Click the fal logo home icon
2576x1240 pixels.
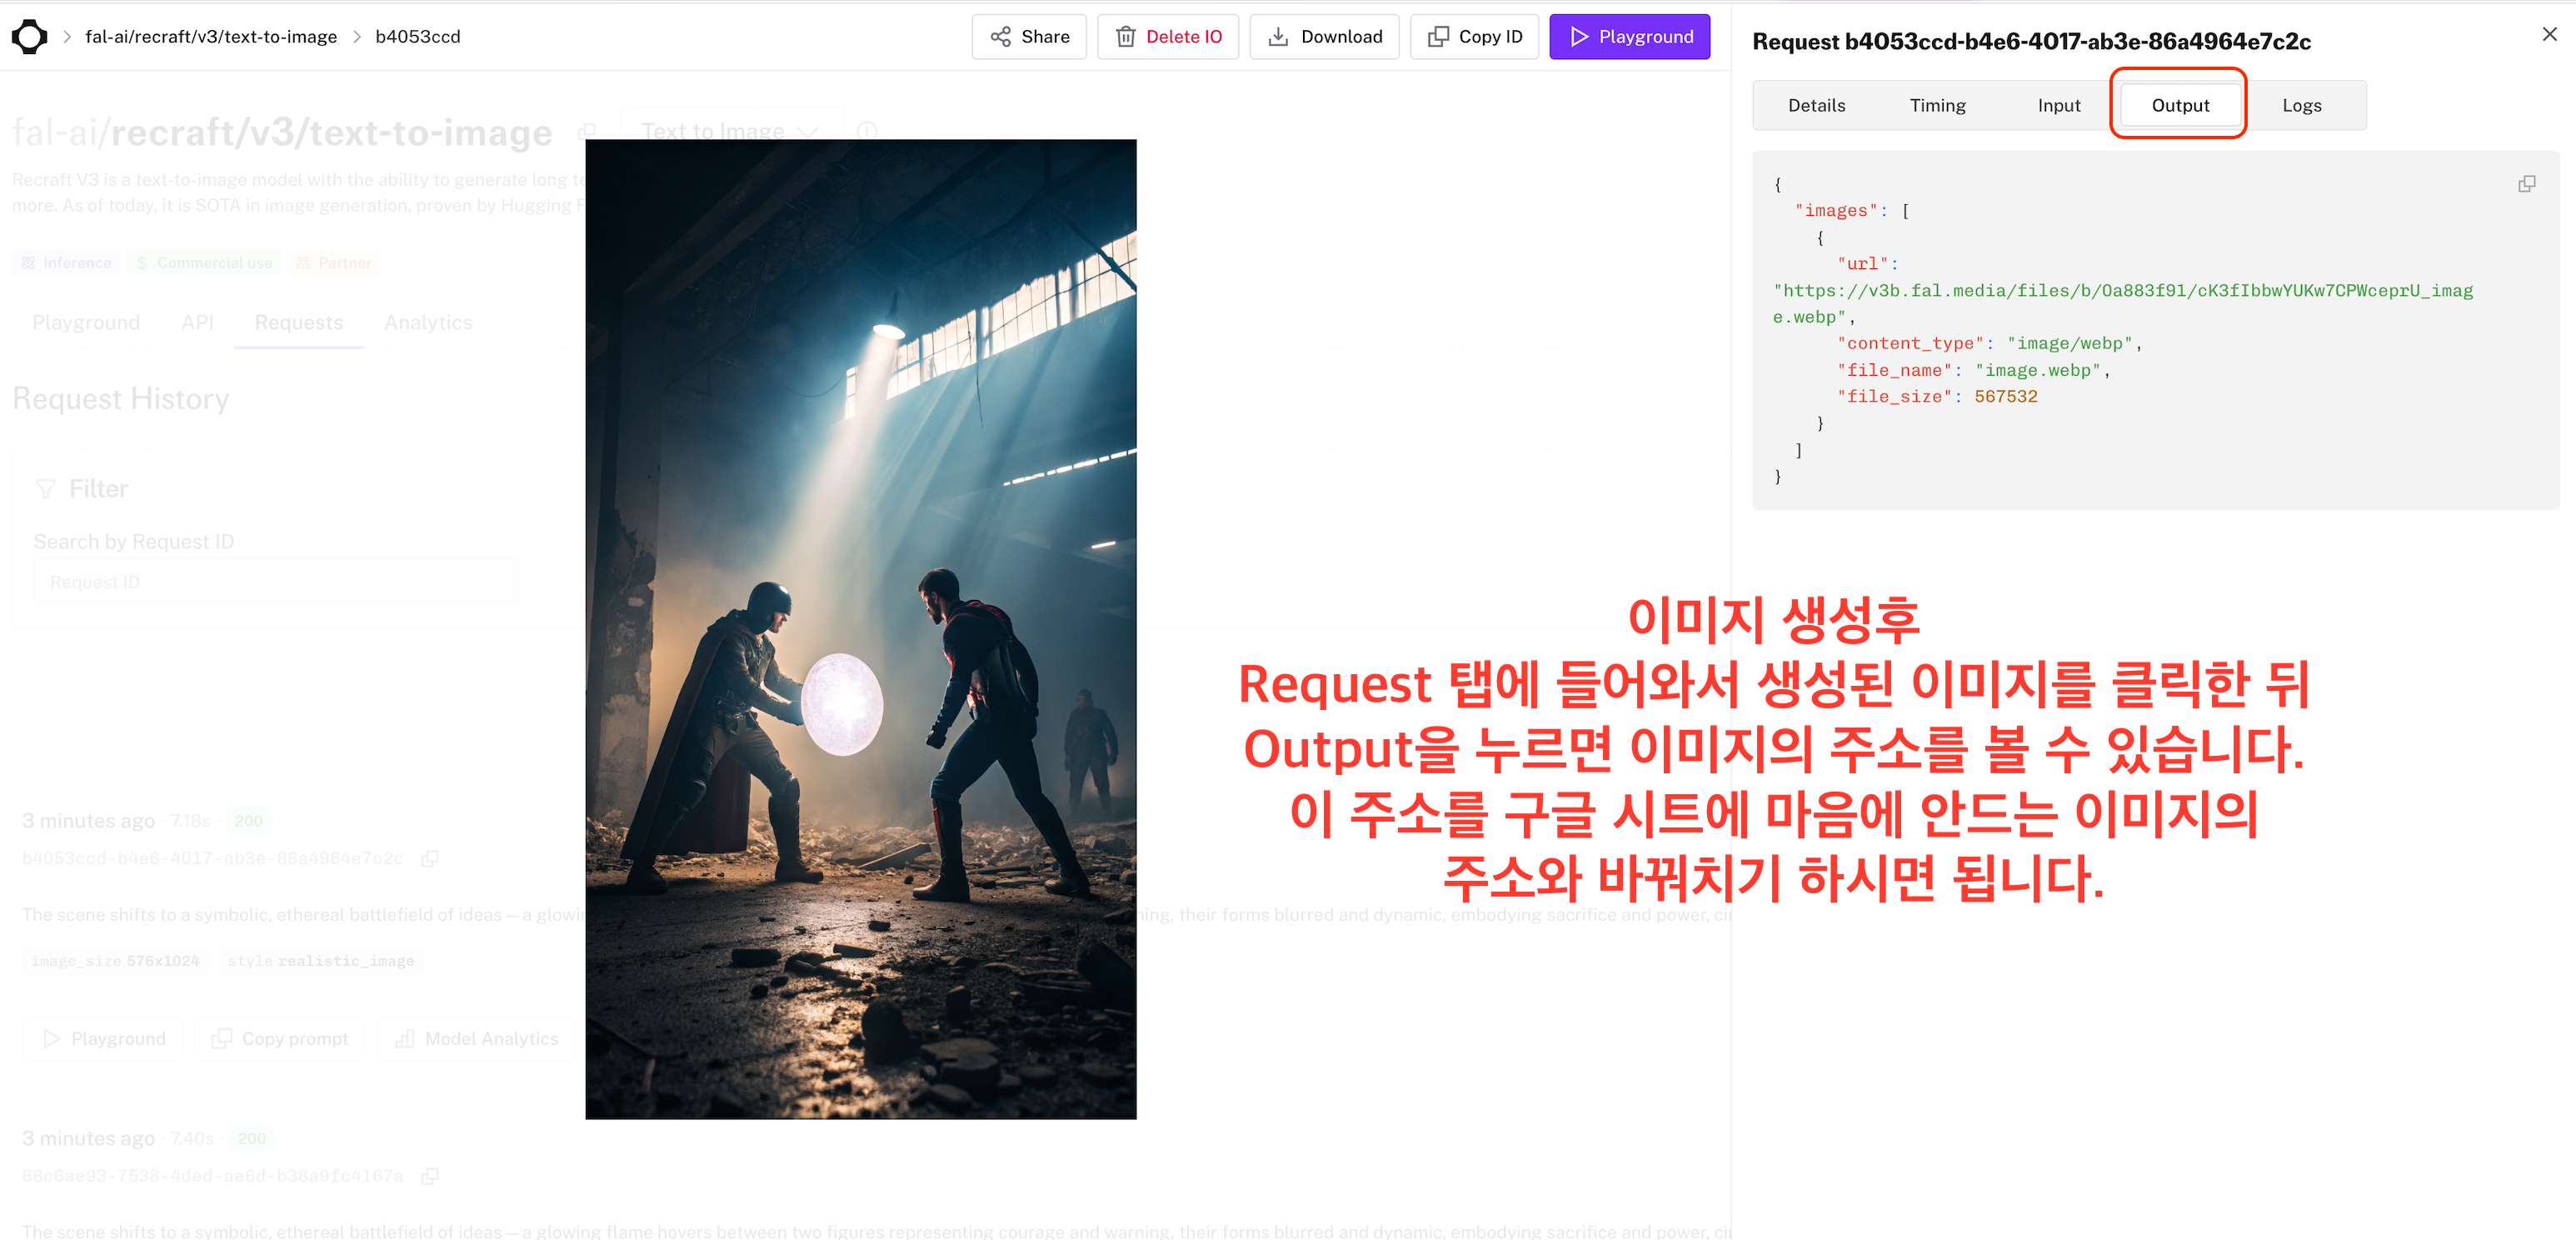[x=30, y=37]
